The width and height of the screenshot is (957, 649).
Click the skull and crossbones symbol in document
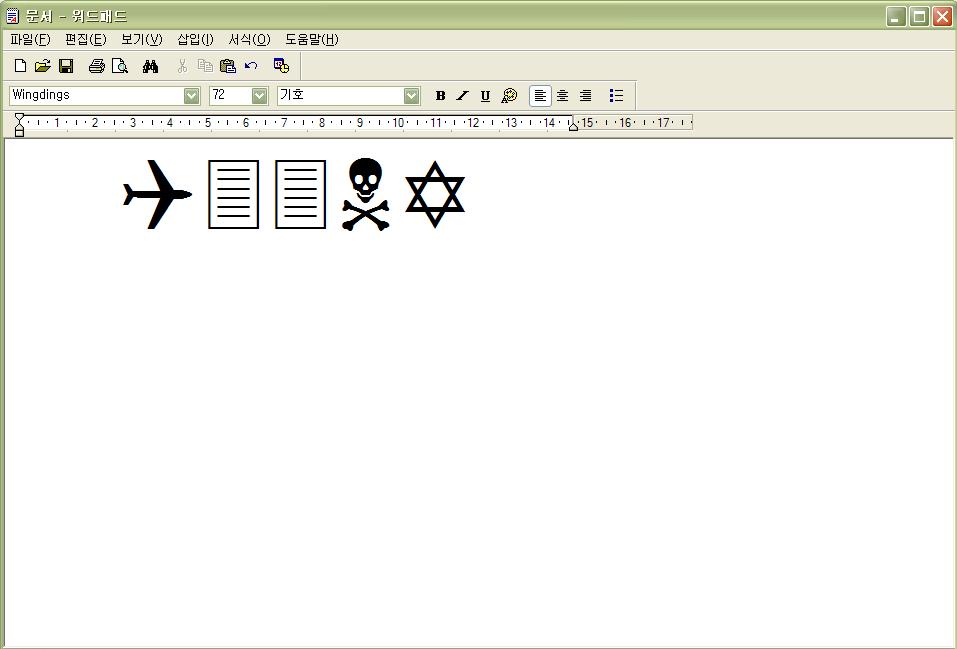coord(365,194)
